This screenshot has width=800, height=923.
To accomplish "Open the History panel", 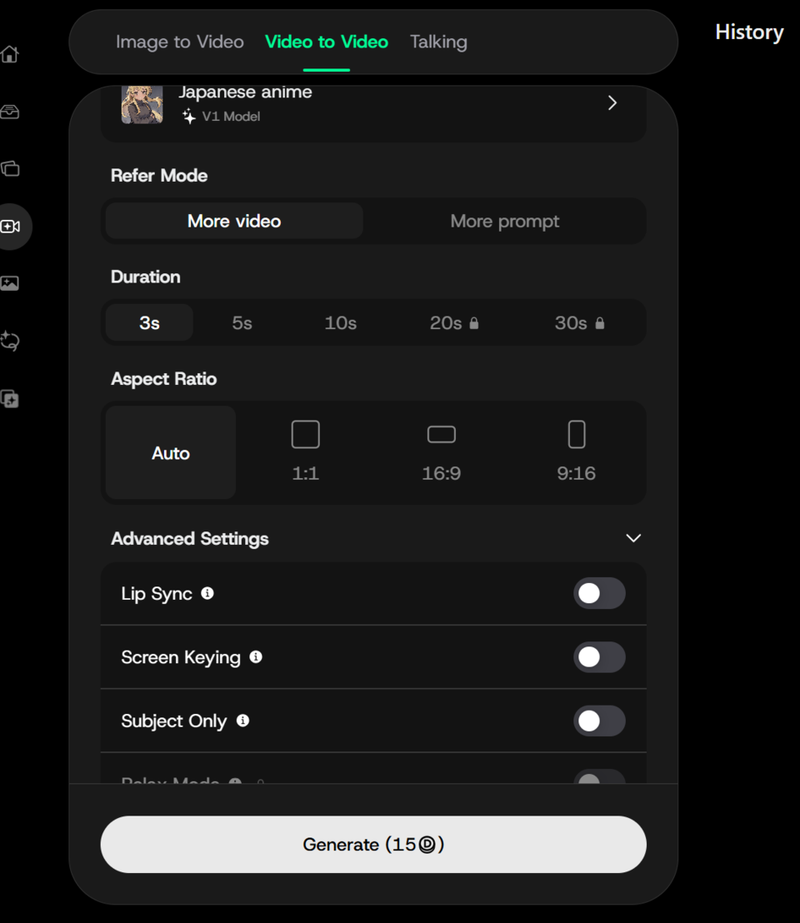I will 749,32.
